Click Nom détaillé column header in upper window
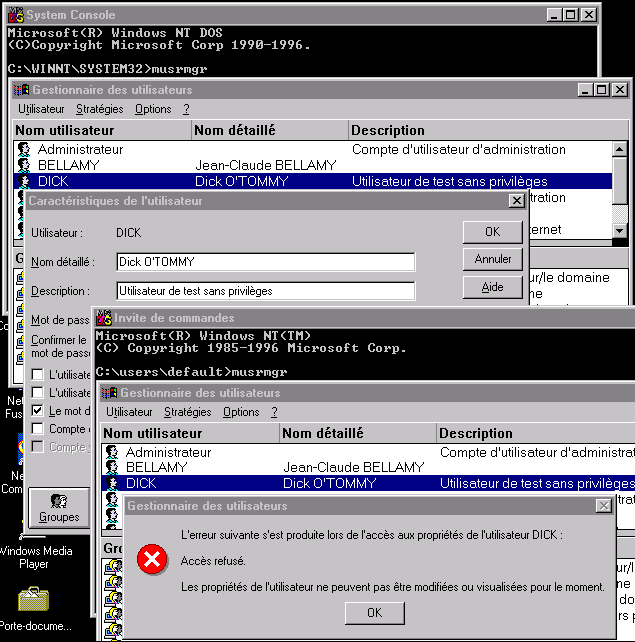Image resolution: width=635 pixels, height=642 pixels. point(270,130)
